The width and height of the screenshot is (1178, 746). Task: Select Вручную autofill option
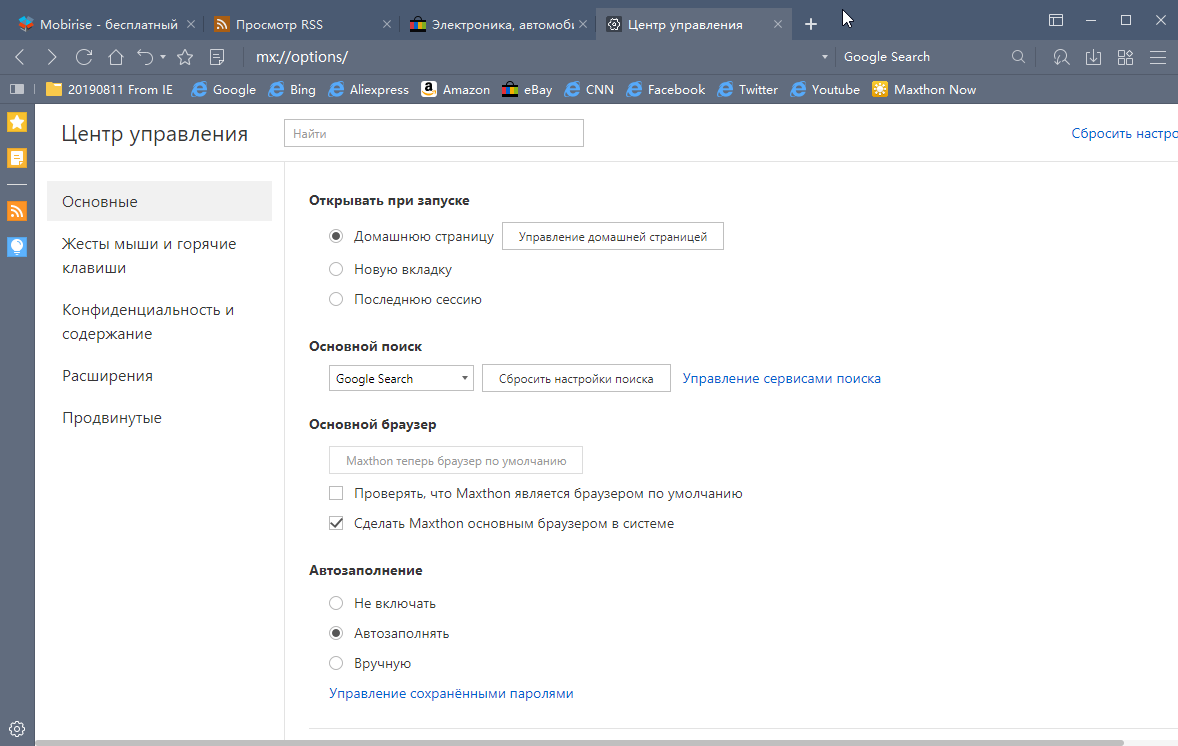point(336,663)
